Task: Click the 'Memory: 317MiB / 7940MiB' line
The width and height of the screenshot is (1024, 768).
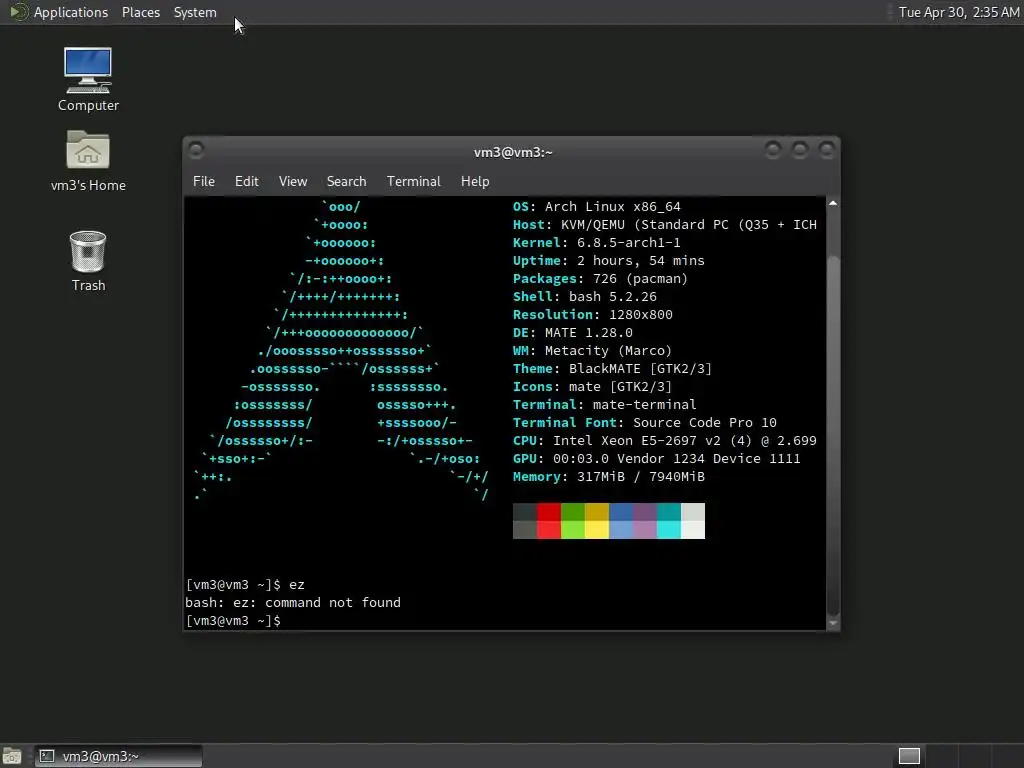Action: pos(609,477)
